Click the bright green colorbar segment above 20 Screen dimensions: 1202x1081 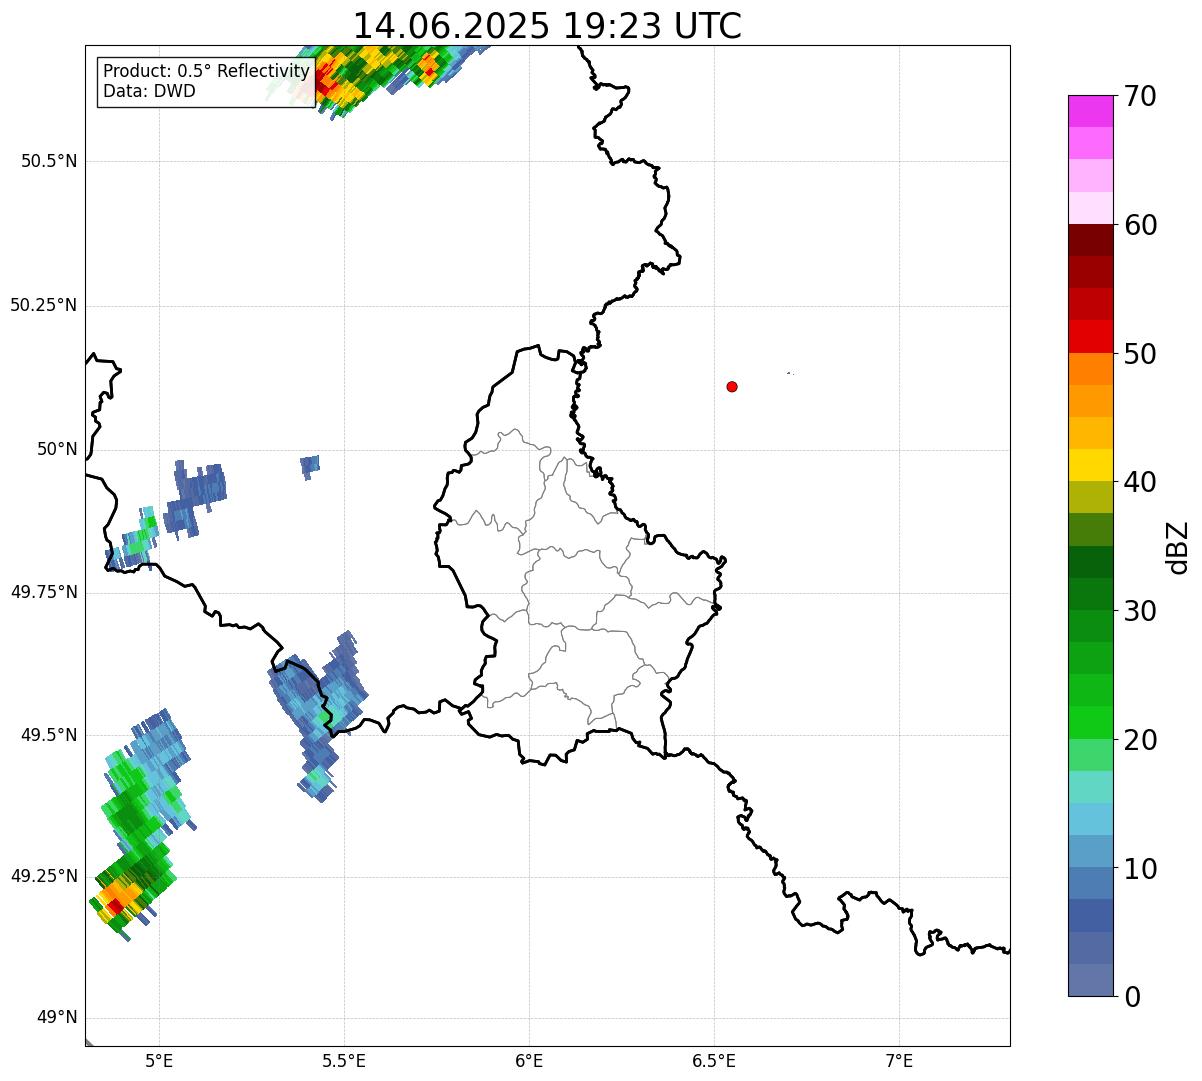click(x=1090, y=722)
